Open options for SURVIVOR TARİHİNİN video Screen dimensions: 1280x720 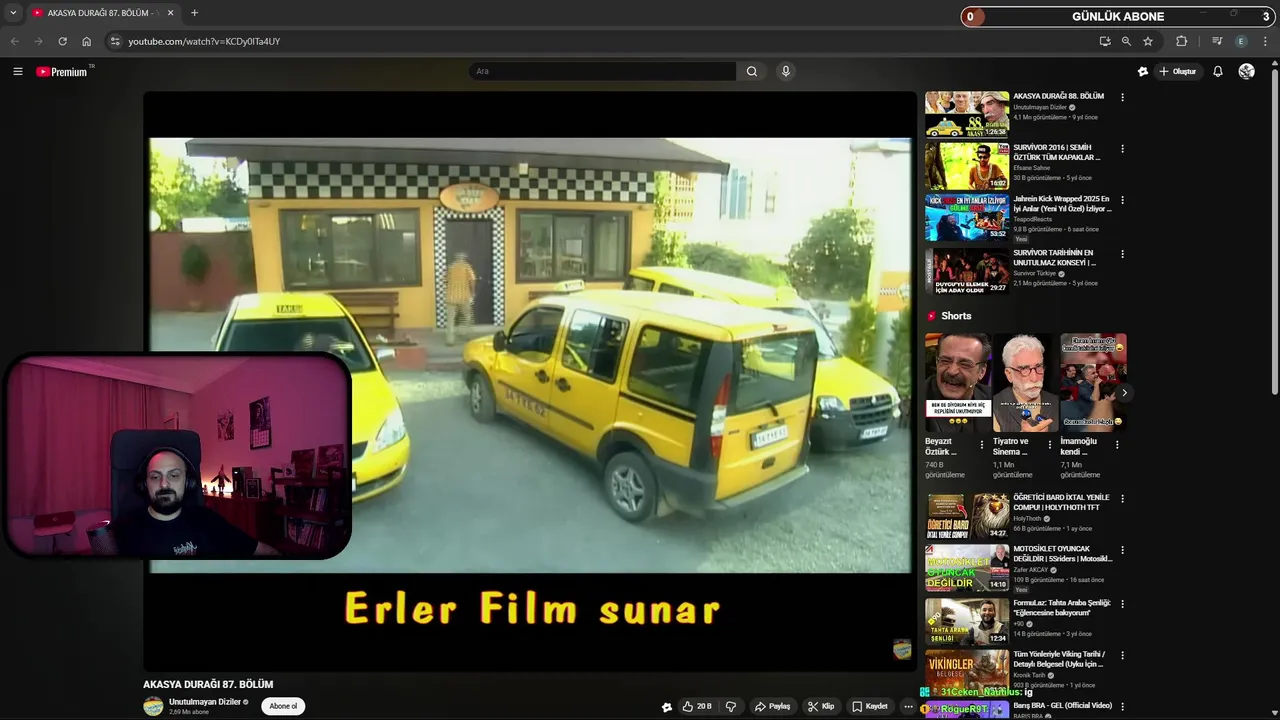[1122, 254]
